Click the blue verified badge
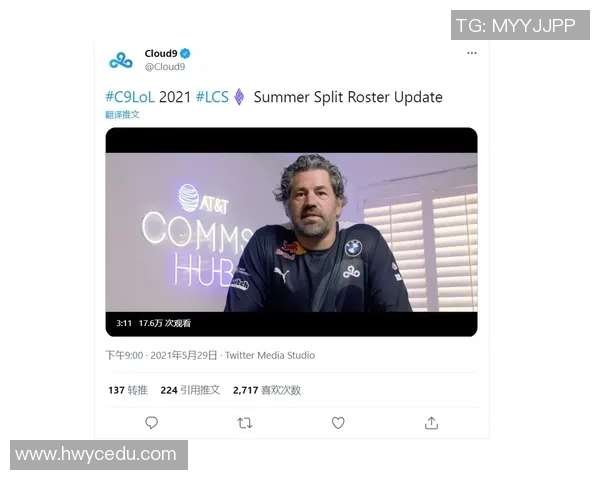Image resolution: width=600 pixels, height=480 pixels. pos(185,54)
